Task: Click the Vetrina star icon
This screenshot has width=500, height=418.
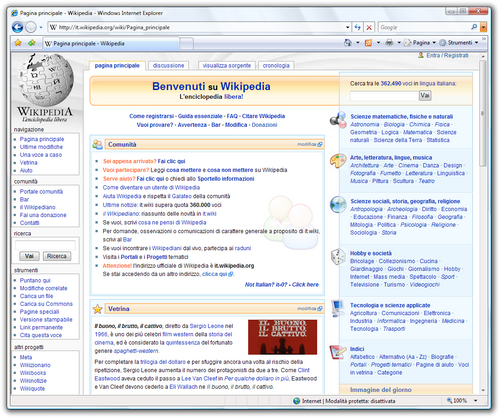Action: pos(97,309)
